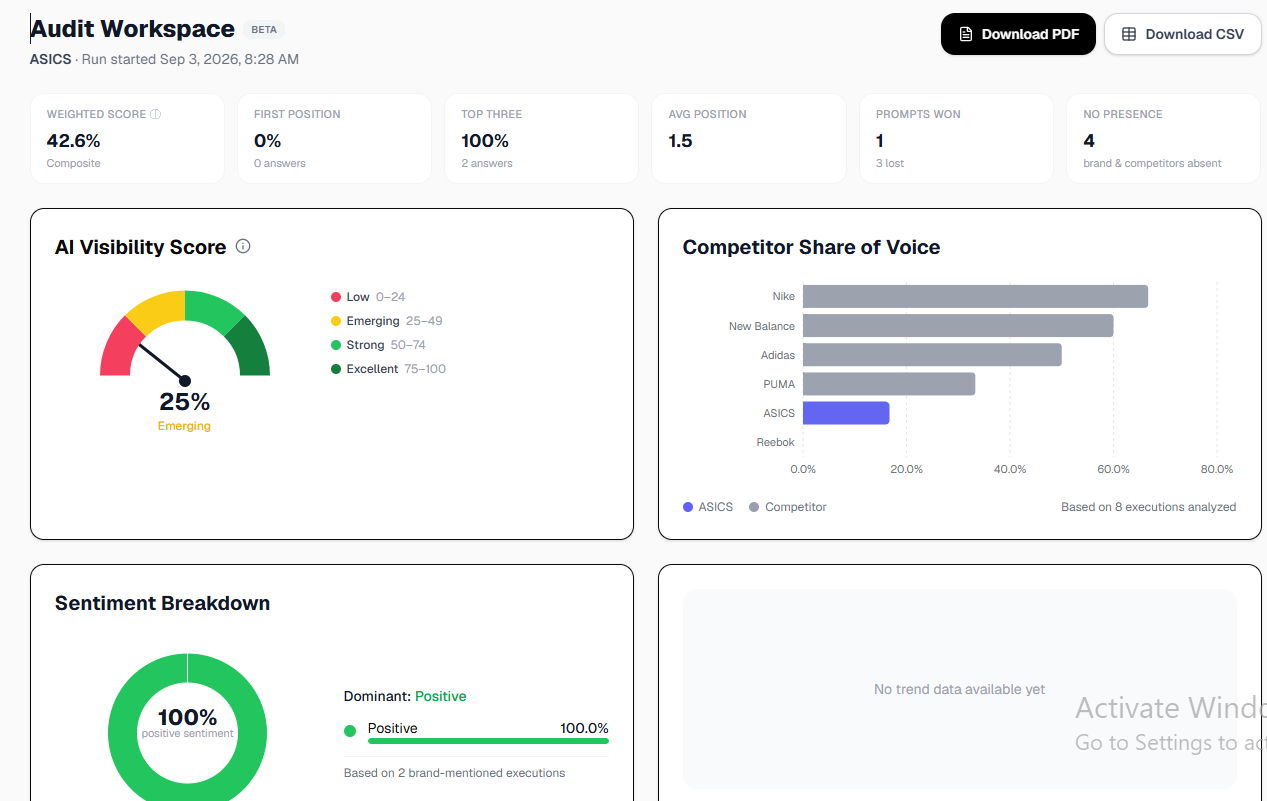Viewport: 1267px width, 801px height.
Task: Click the PDF file icon in Download PDF
Action: 965,34
